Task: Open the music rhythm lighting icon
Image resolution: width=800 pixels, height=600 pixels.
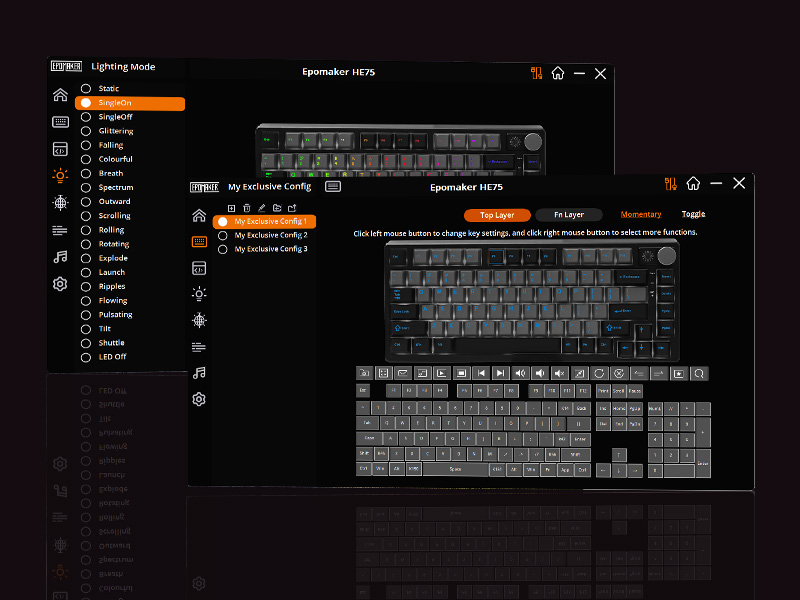Action: [199, 373]
